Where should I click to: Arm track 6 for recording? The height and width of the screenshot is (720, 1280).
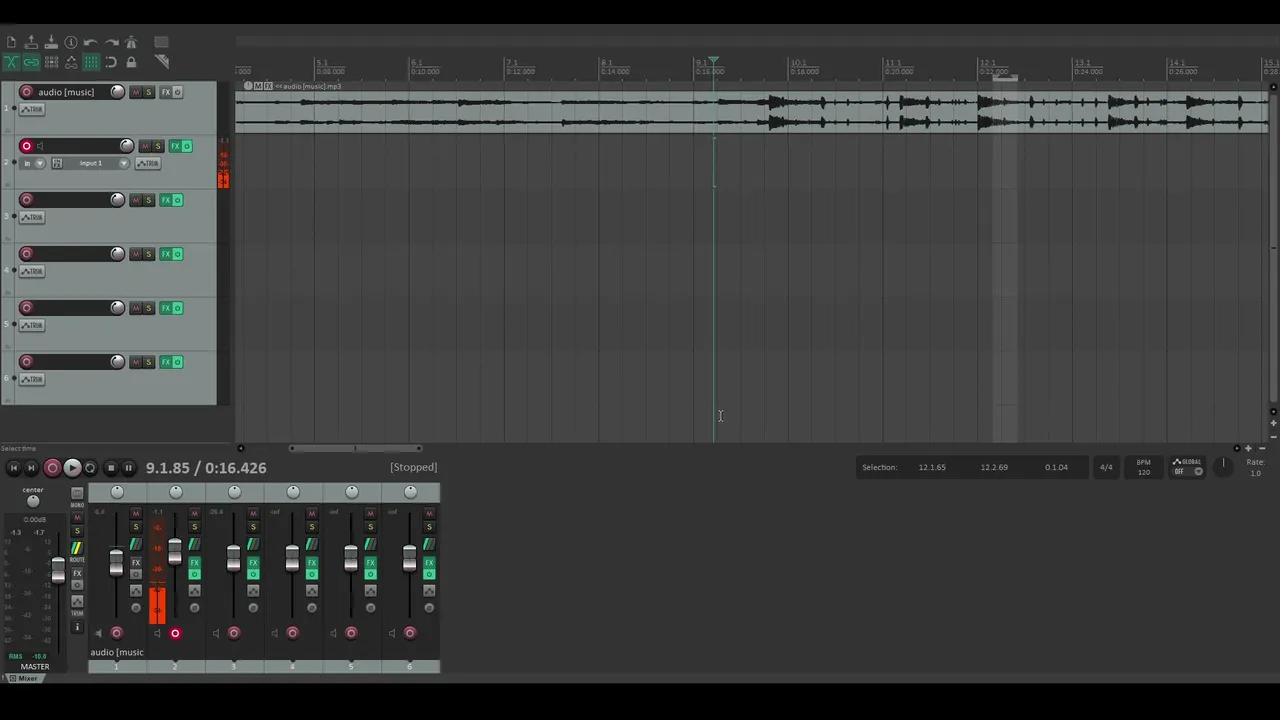[x=26, y=362]
